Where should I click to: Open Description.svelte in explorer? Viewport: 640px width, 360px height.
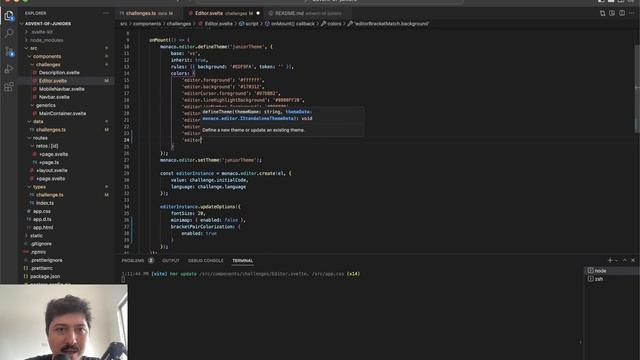pos(59,73)
